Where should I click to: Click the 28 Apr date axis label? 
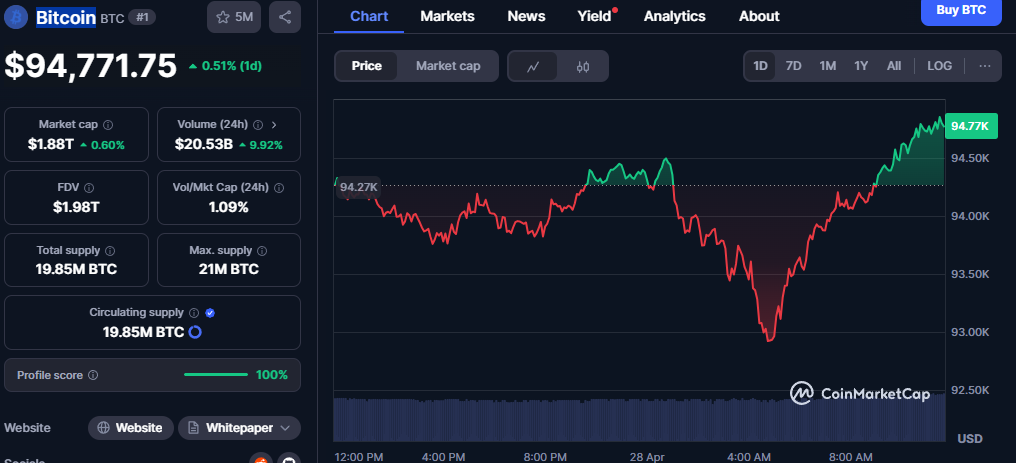tap(645, 457)
